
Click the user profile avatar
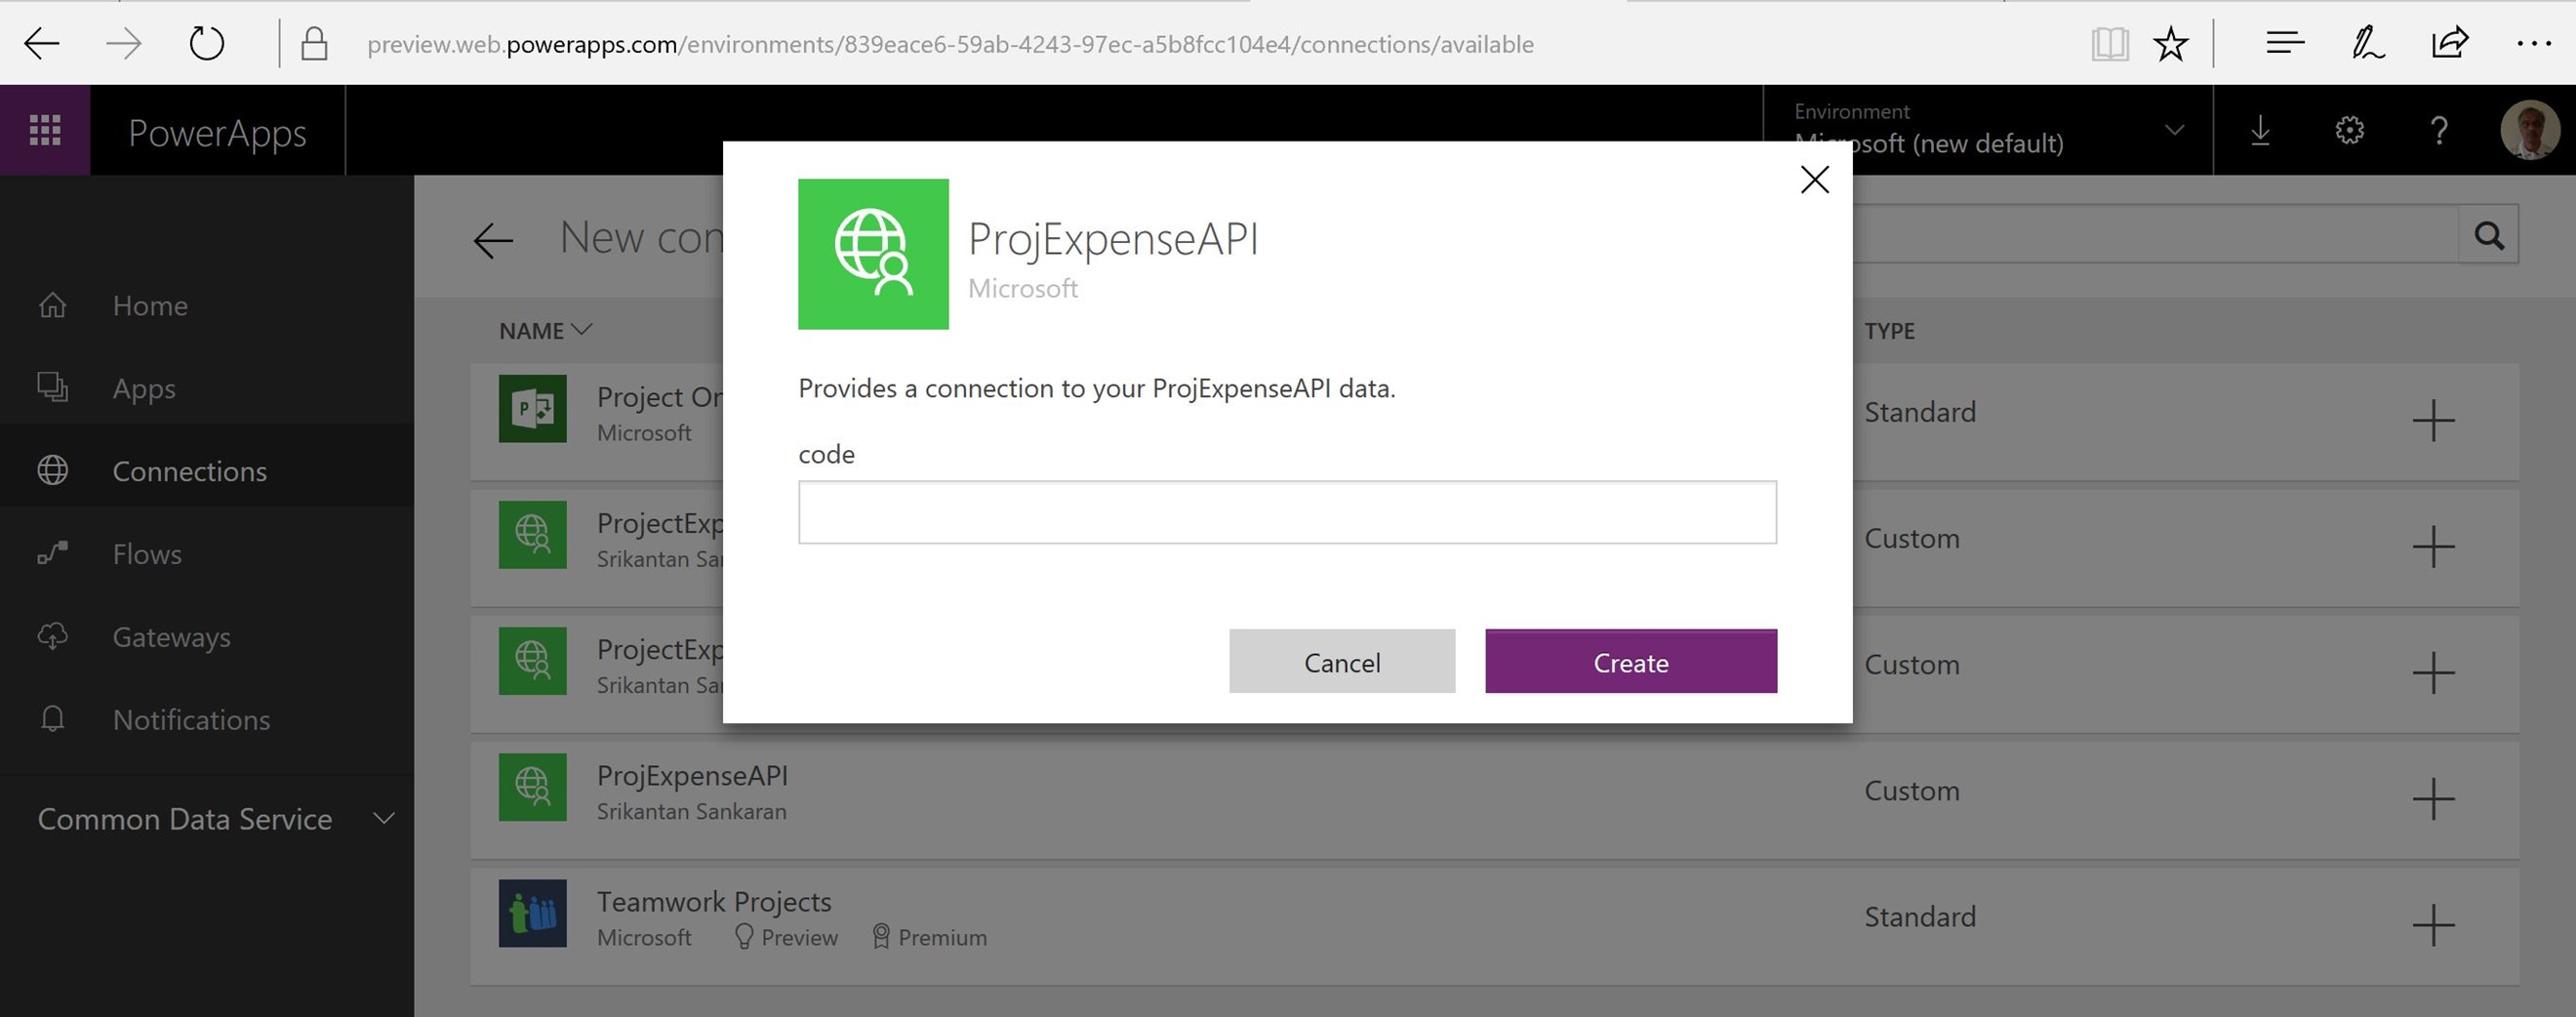(2529, 130)
